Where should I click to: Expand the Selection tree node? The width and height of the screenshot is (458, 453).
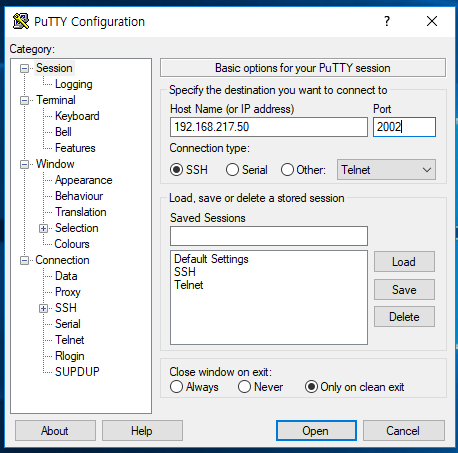click(x=43, y=228)
